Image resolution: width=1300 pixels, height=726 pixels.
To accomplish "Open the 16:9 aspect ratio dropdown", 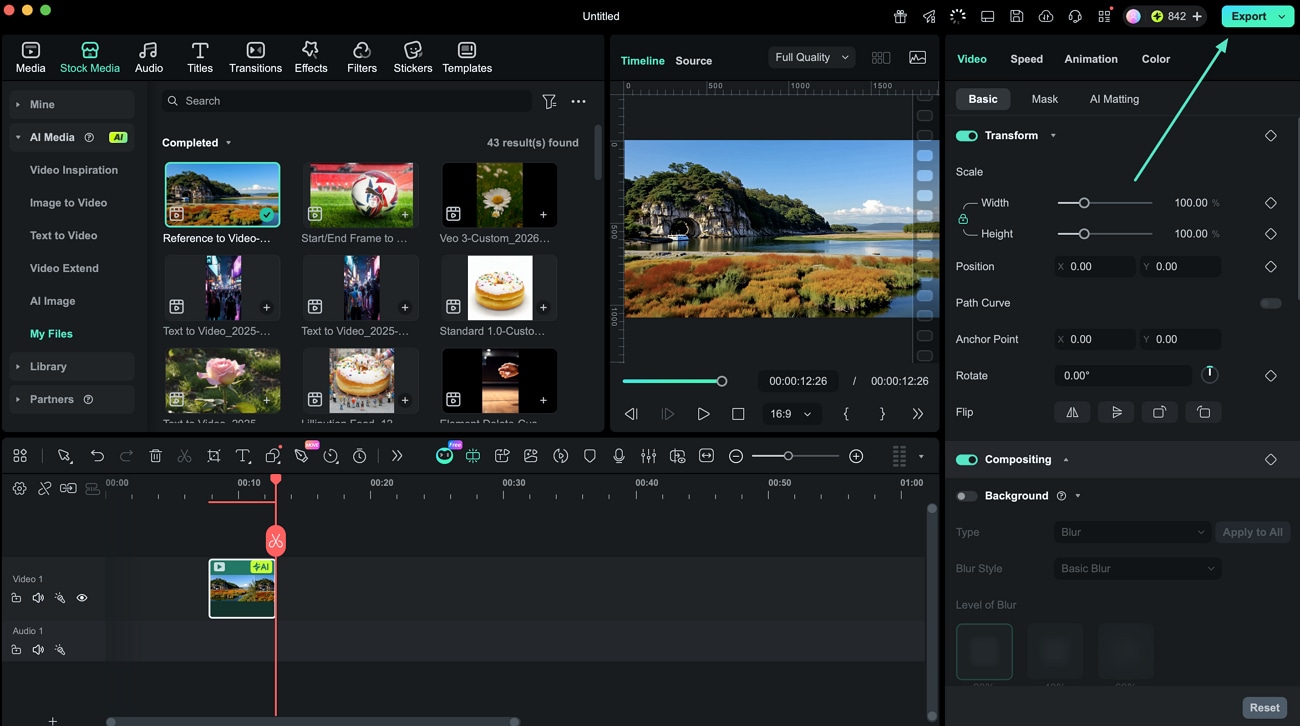I will 790,414.
